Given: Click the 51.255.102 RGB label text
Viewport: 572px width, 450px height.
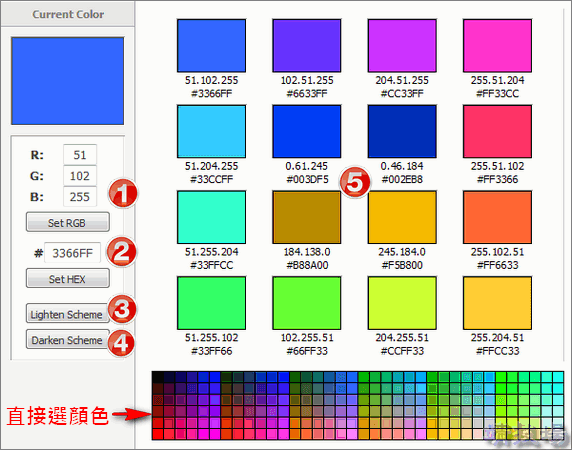Looking at the screenshot, I should (x=212, y=337).
